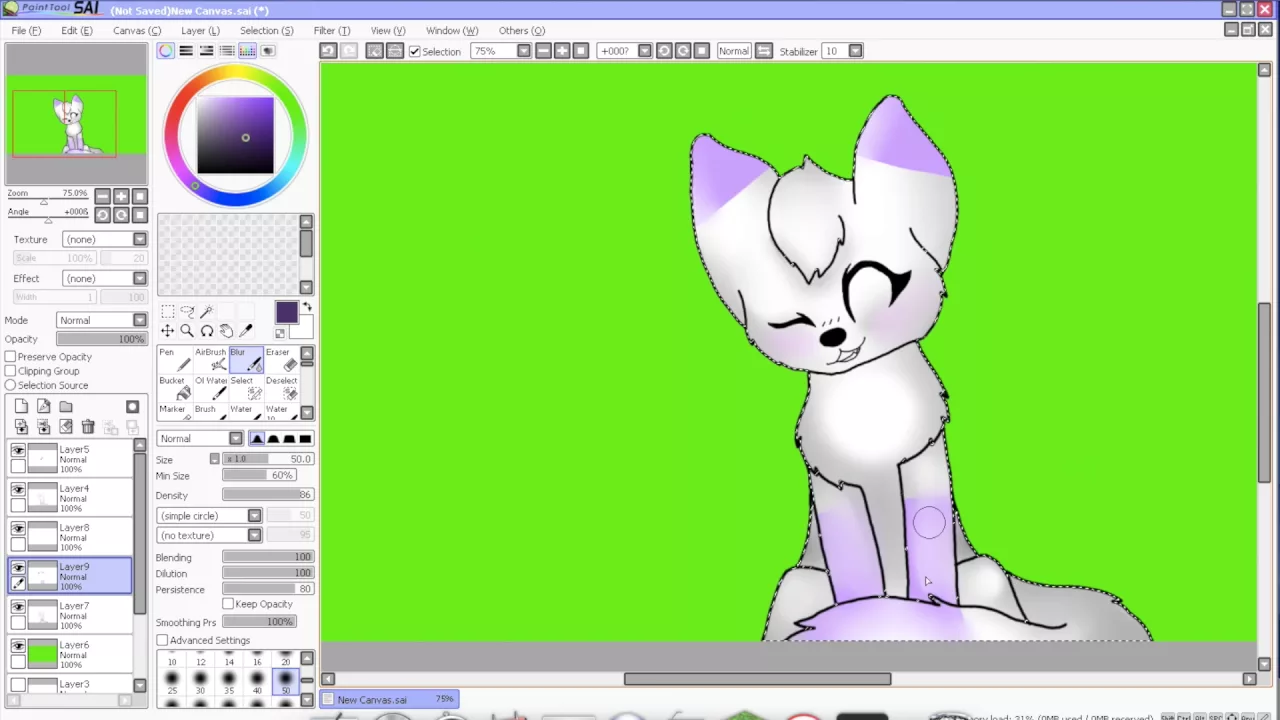Select the Eraser tool

281,360
